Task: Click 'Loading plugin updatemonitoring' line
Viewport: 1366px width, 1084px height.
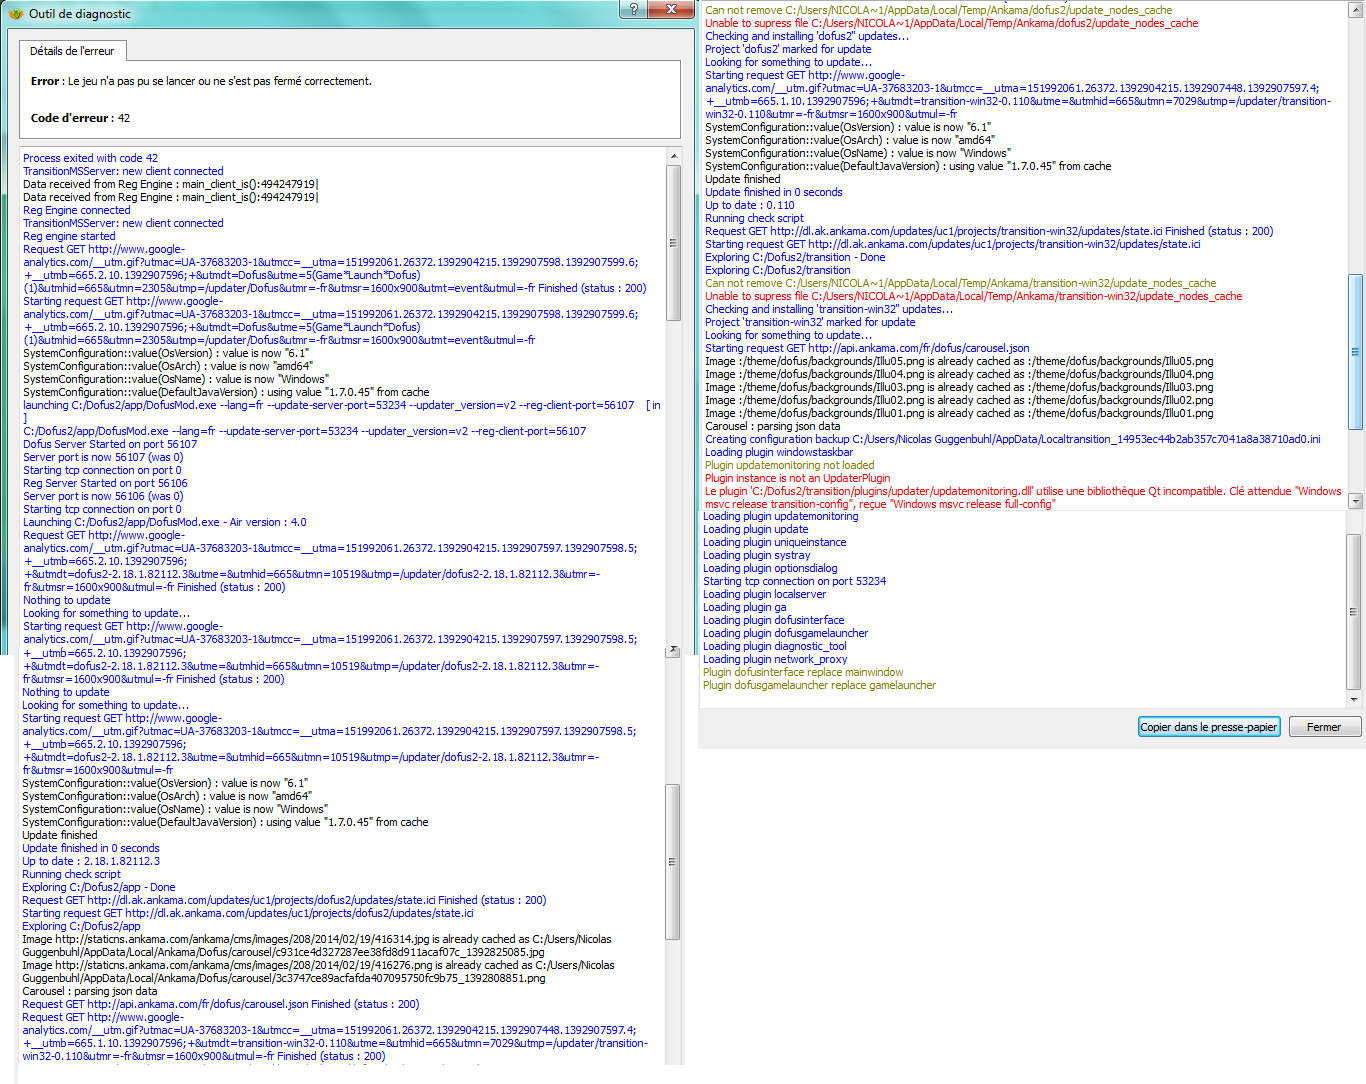Action: pyautogui.click(x=781, y=516)
